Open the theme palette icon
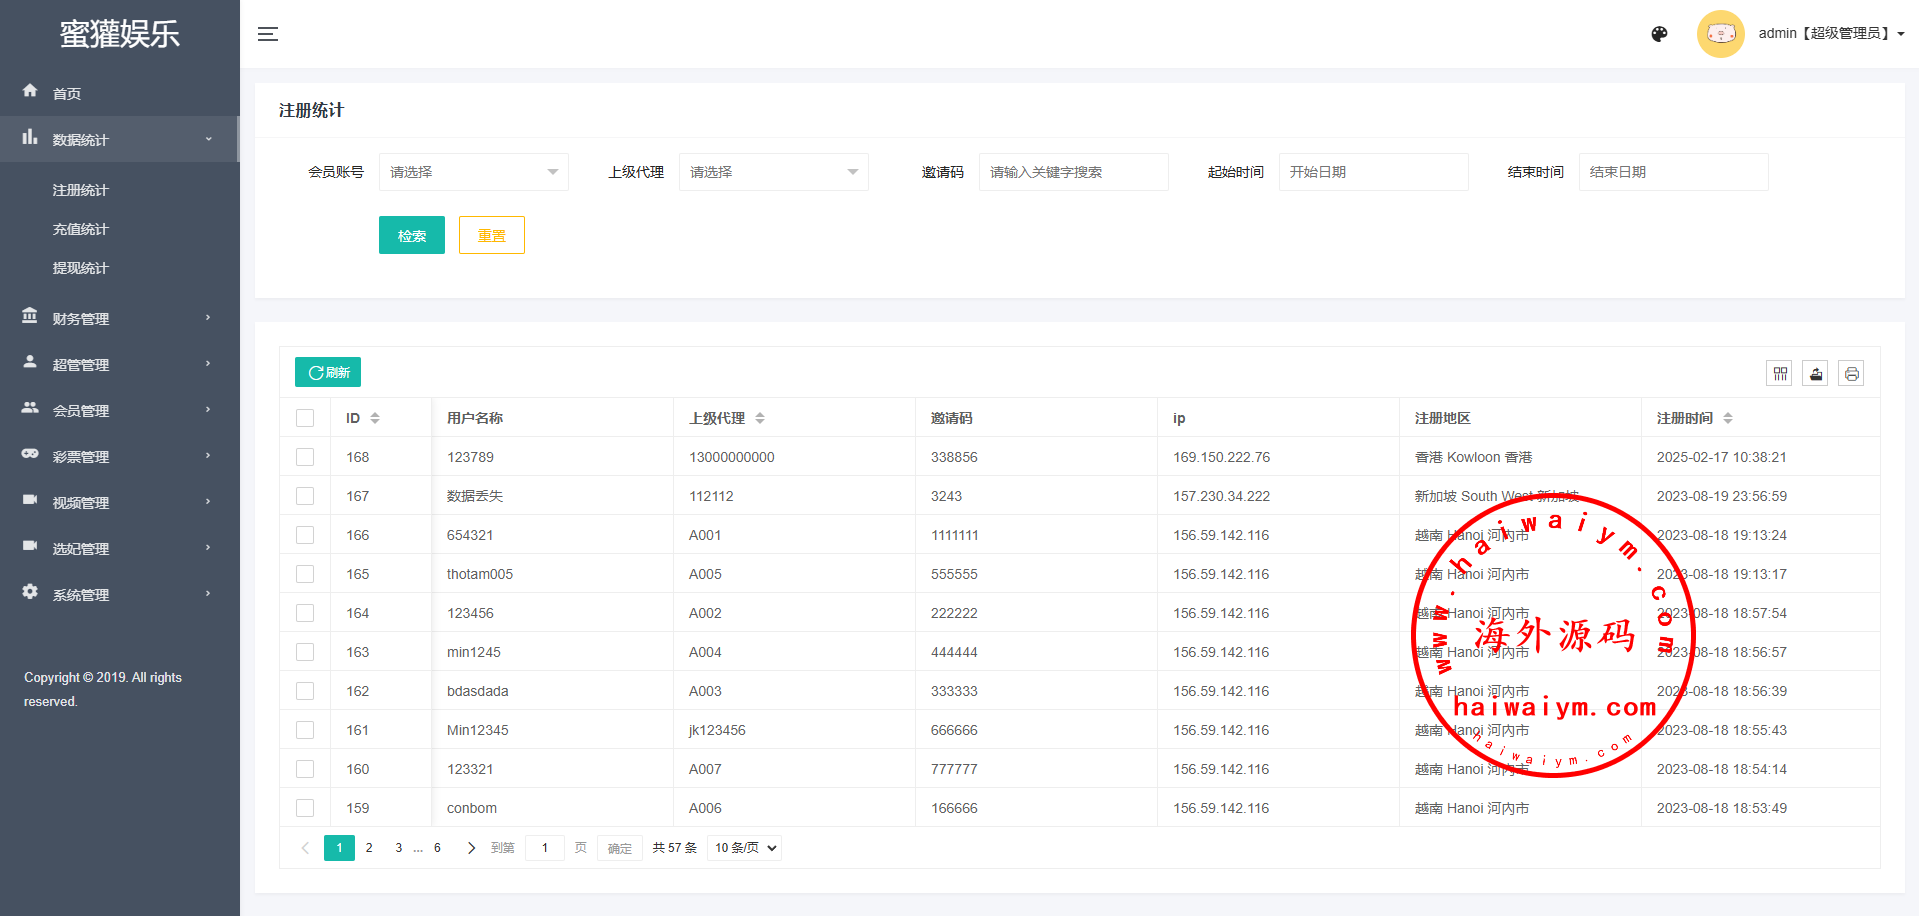This screenshot has width=1919, height=916. pos(1659,34)
